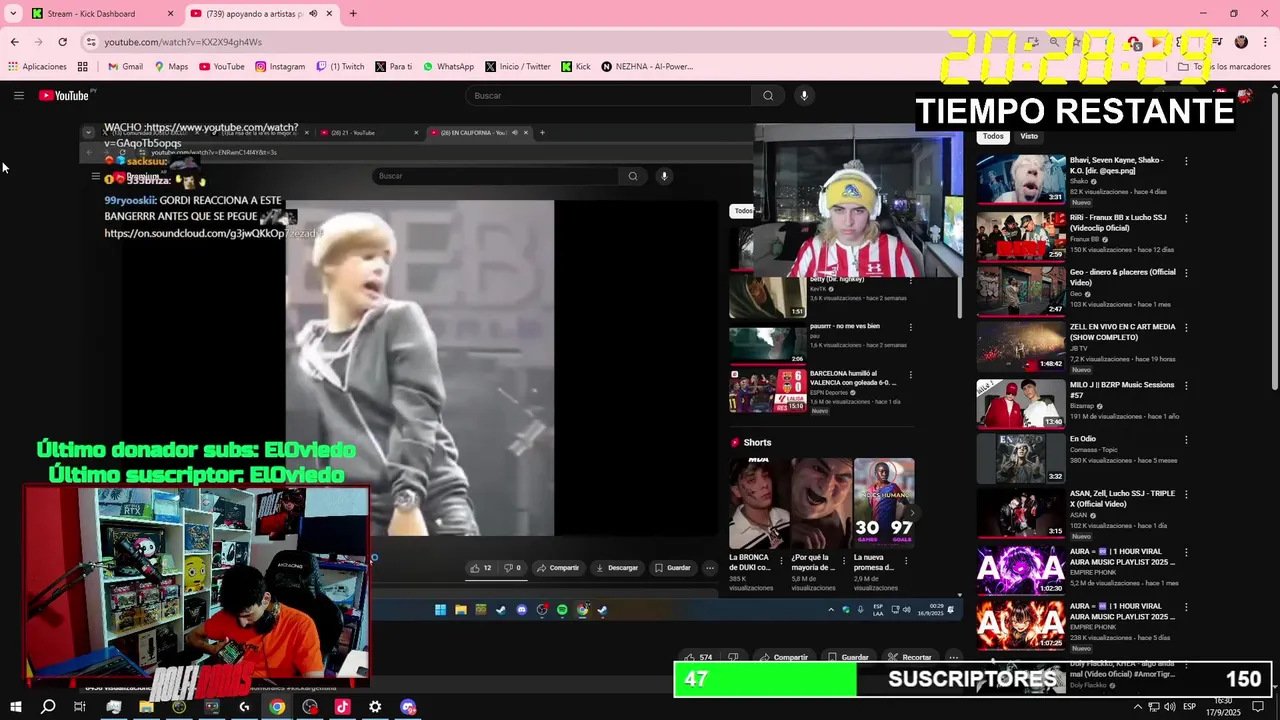Open more options for Bhavi K.O. video

point(1186,161)
